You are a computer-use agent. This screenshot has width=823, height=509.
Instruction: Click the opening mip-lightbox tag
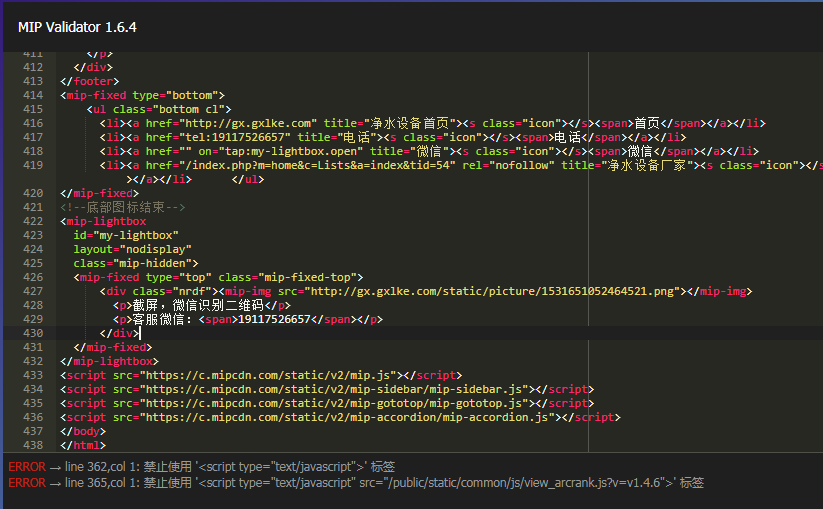pyautogui.click(x=103, y=221)
